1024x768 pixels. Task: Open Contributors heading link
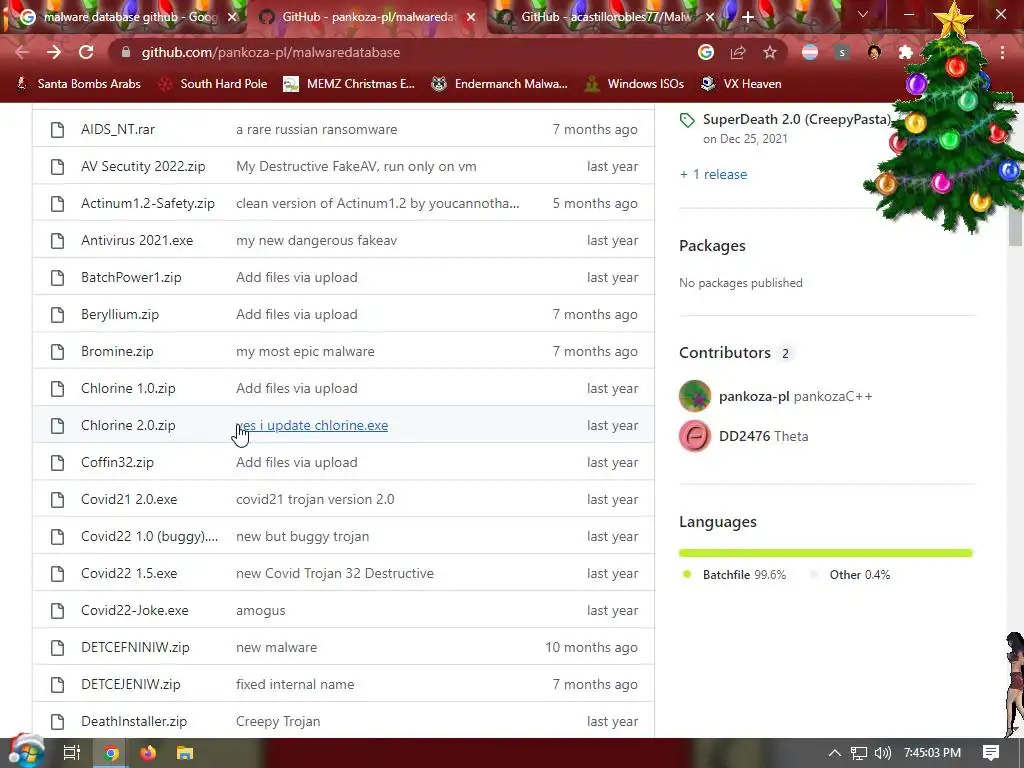[725, 353]
